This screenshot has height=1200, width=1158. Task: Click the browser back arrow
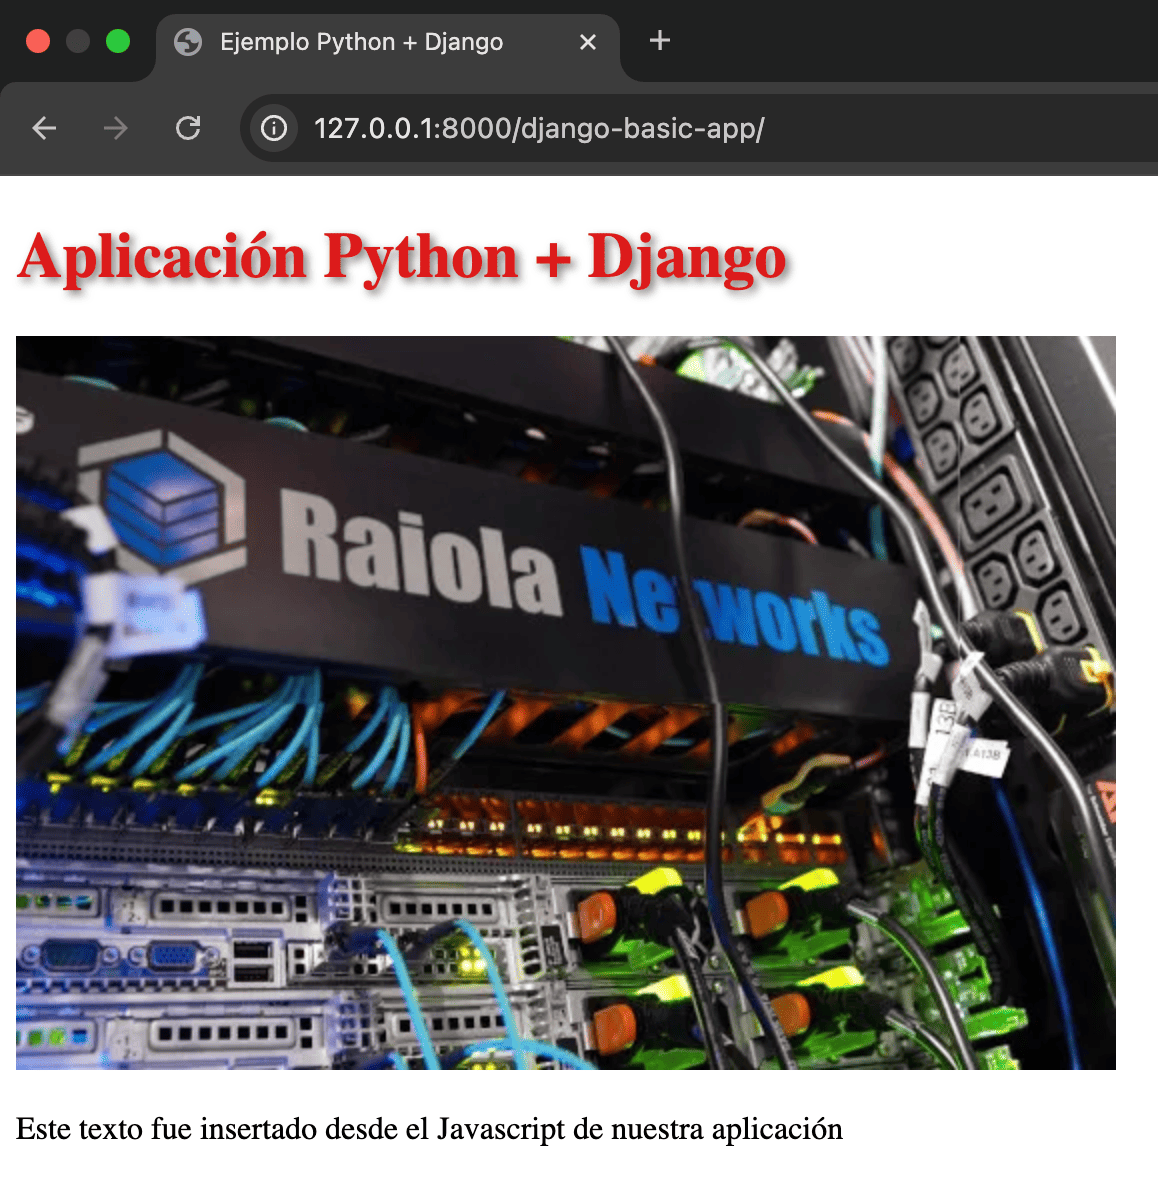point(44,128)
